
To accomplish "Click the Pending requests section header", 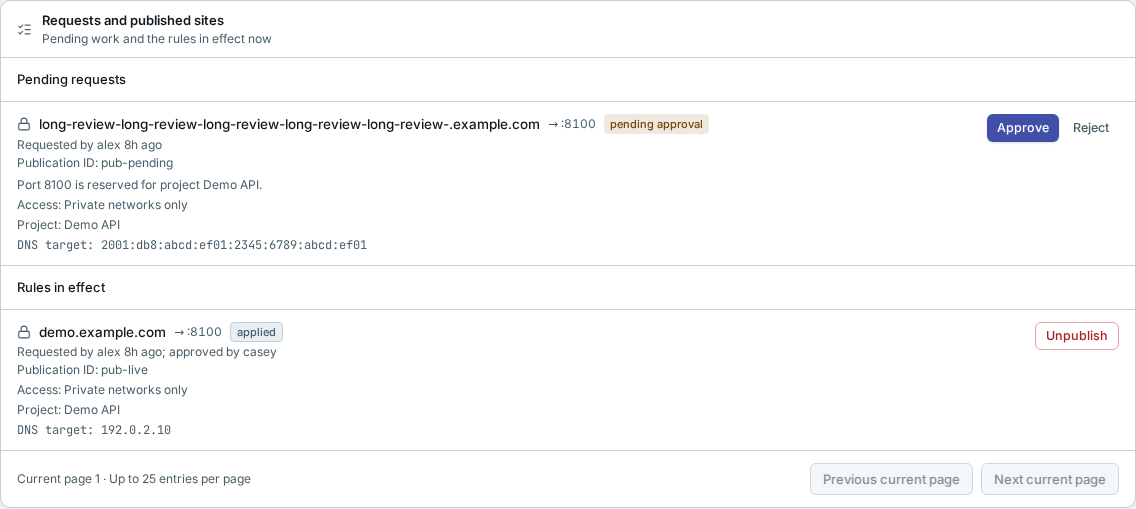I will [72, 80].
